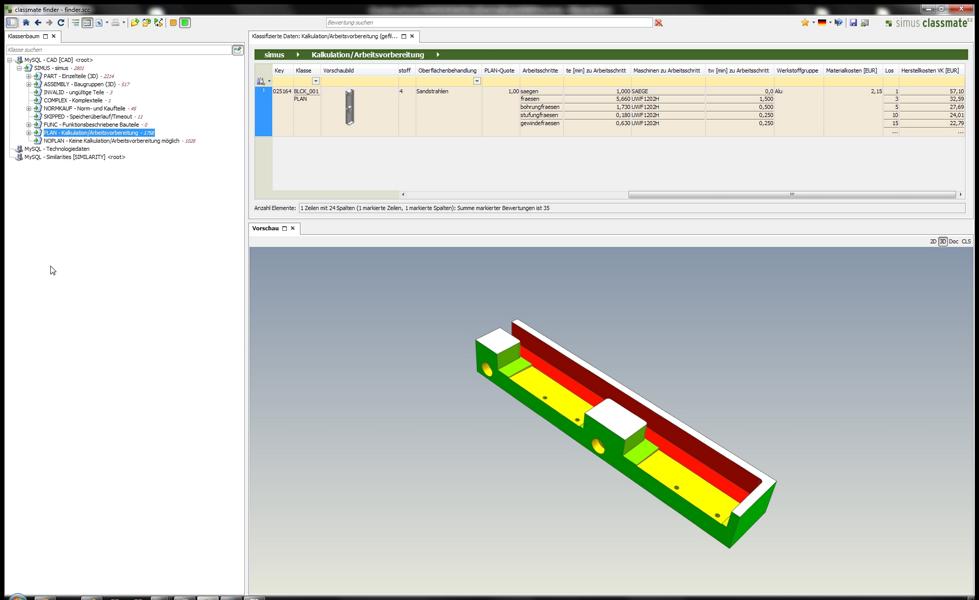
Task: Select the Vorschau tab
Action: [x=265, y=229]
